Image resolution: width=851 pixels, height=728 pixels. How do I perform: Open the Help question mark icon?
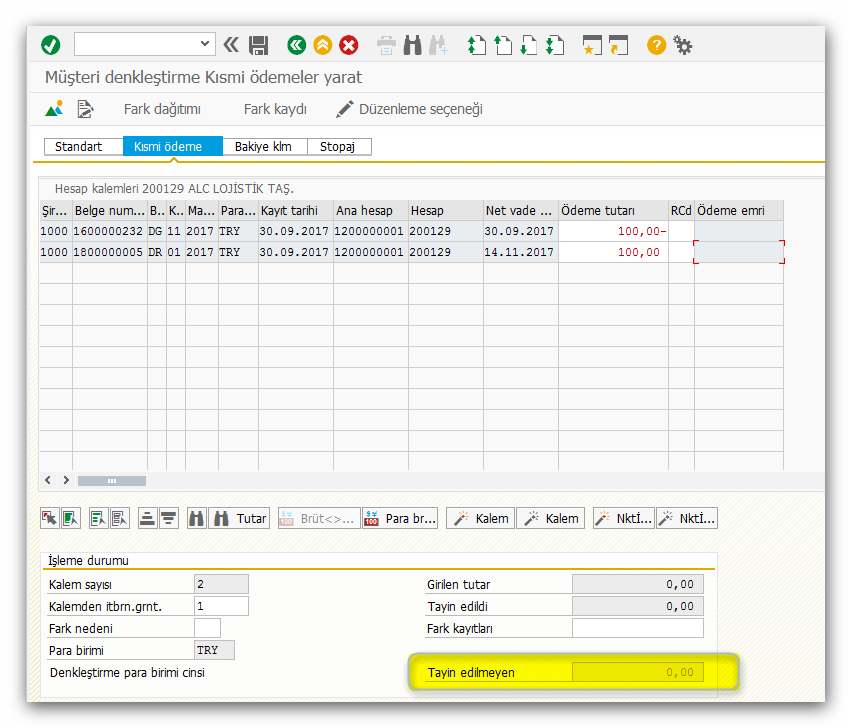click(x=656, y=45)
